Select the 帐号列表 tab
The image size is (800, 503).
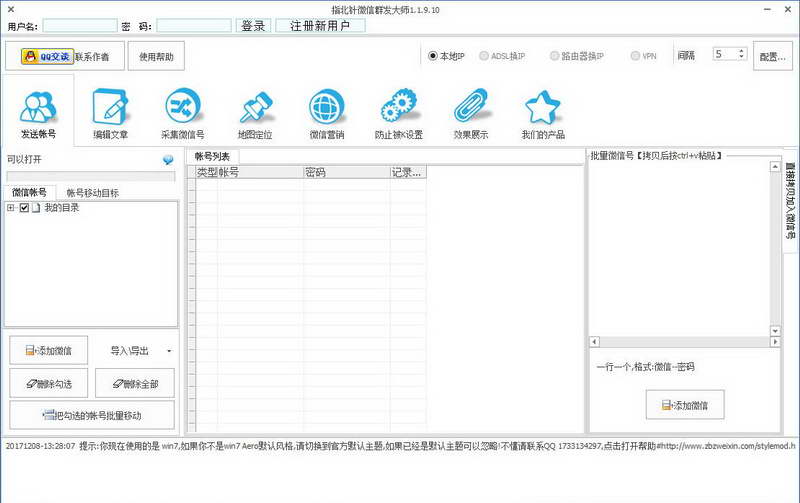coord(212,156)
